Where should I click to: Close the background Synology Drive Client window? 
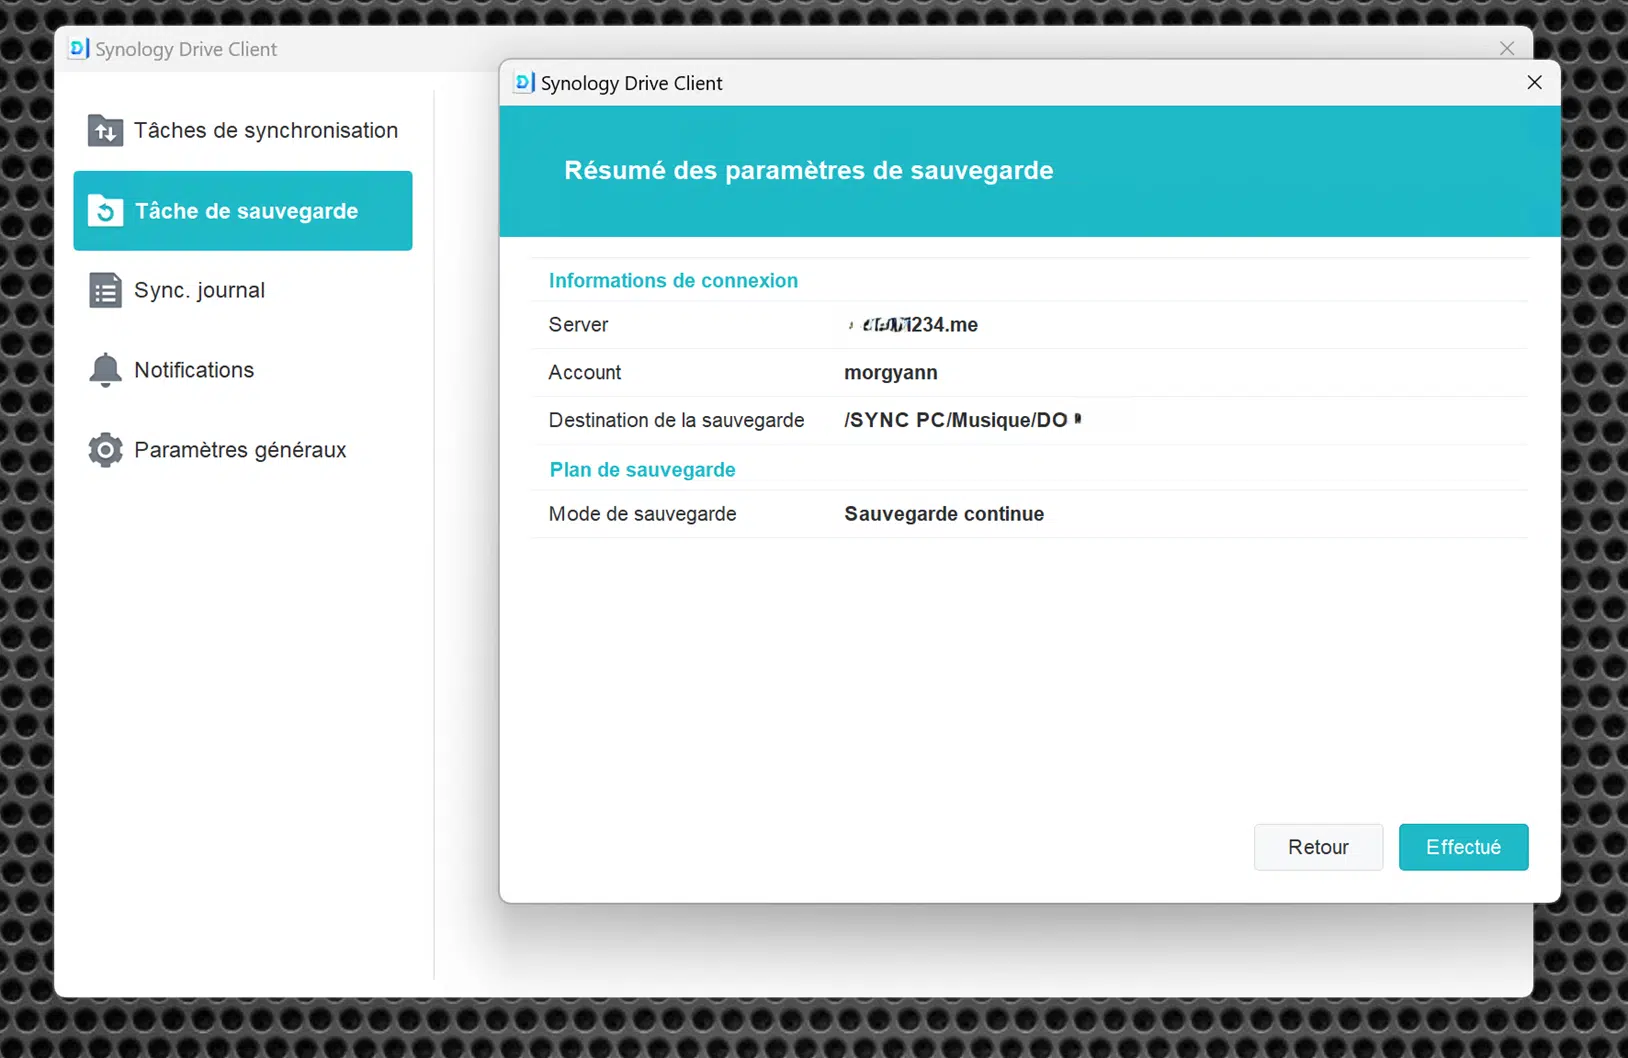[x=1507, y=48]
